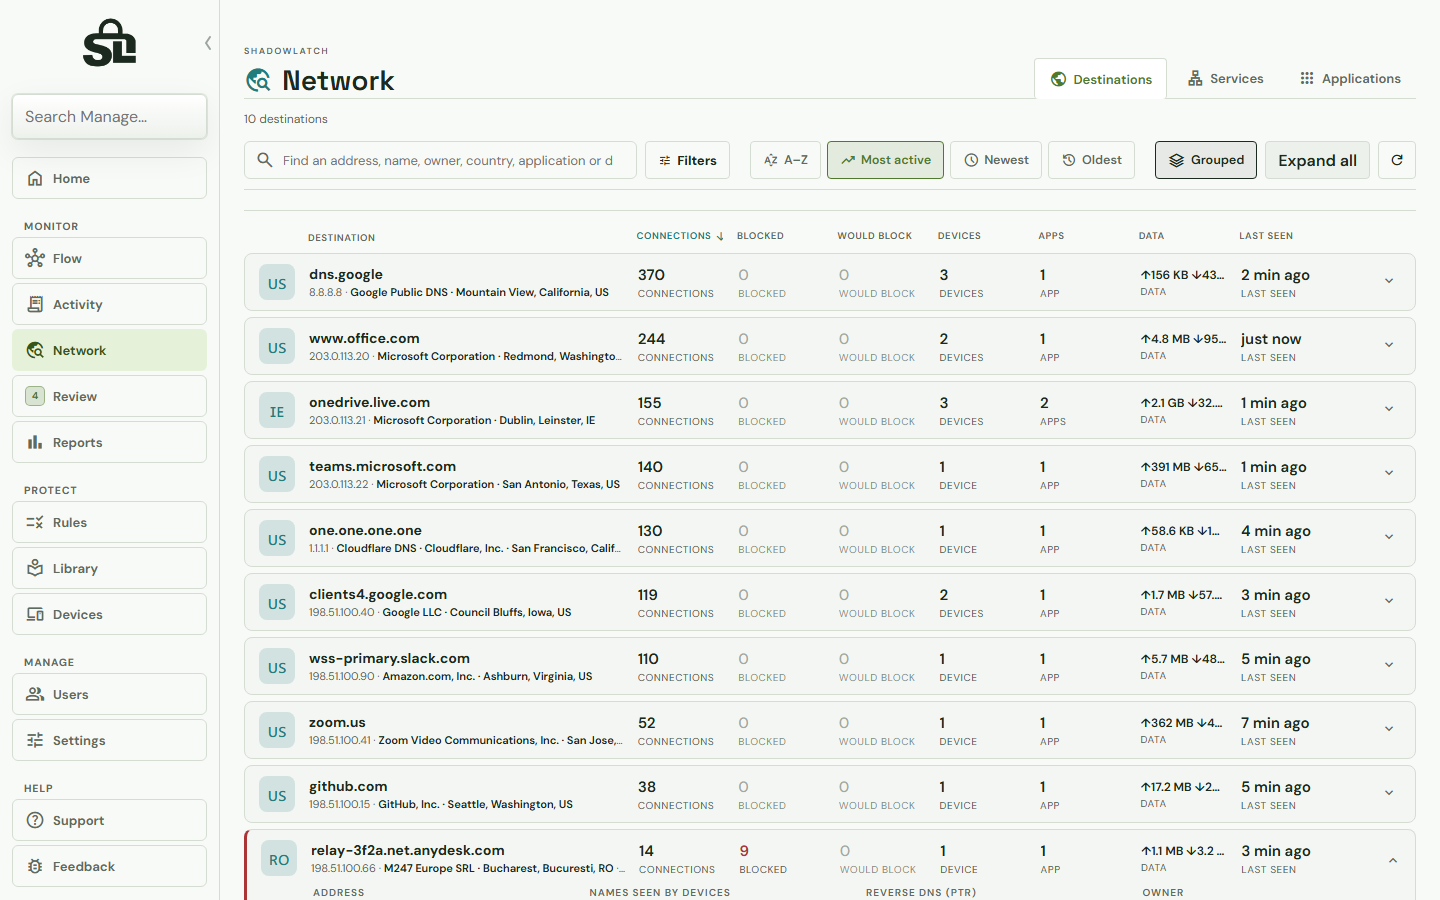This screenshot has height=900, width=1440.
Task: Click the find address or name field
Action: [440, 160]
